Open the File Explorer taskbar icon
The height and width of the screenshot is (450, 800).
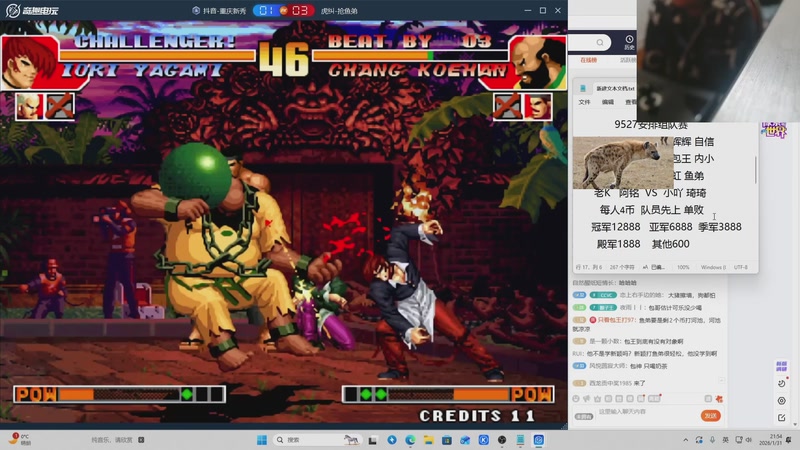click(429, 440)
